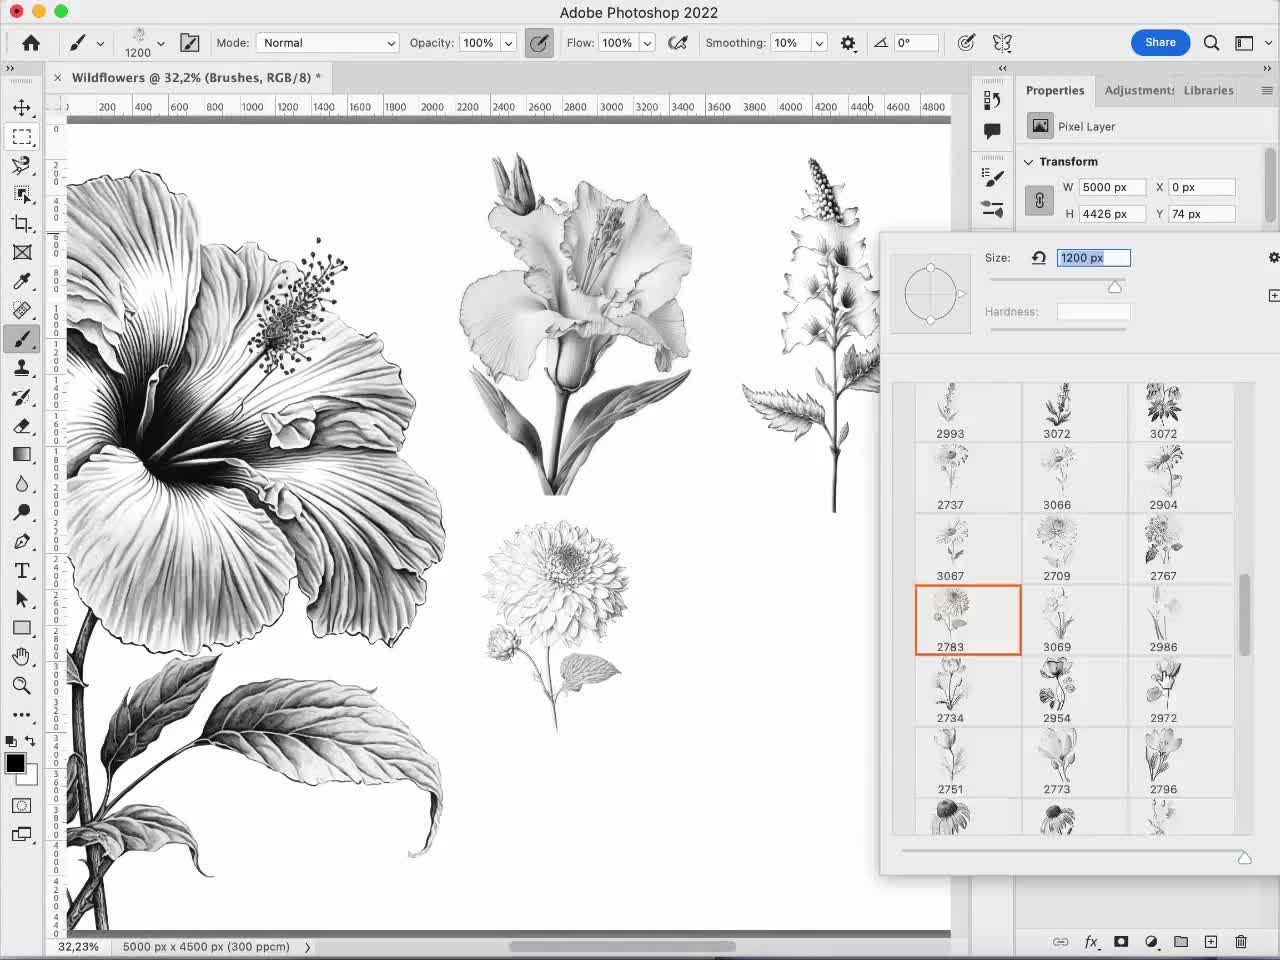This screenshot has width=1280, height=960.
Task: Open the Brush Settings panel icon
Action: click(190, 42)
